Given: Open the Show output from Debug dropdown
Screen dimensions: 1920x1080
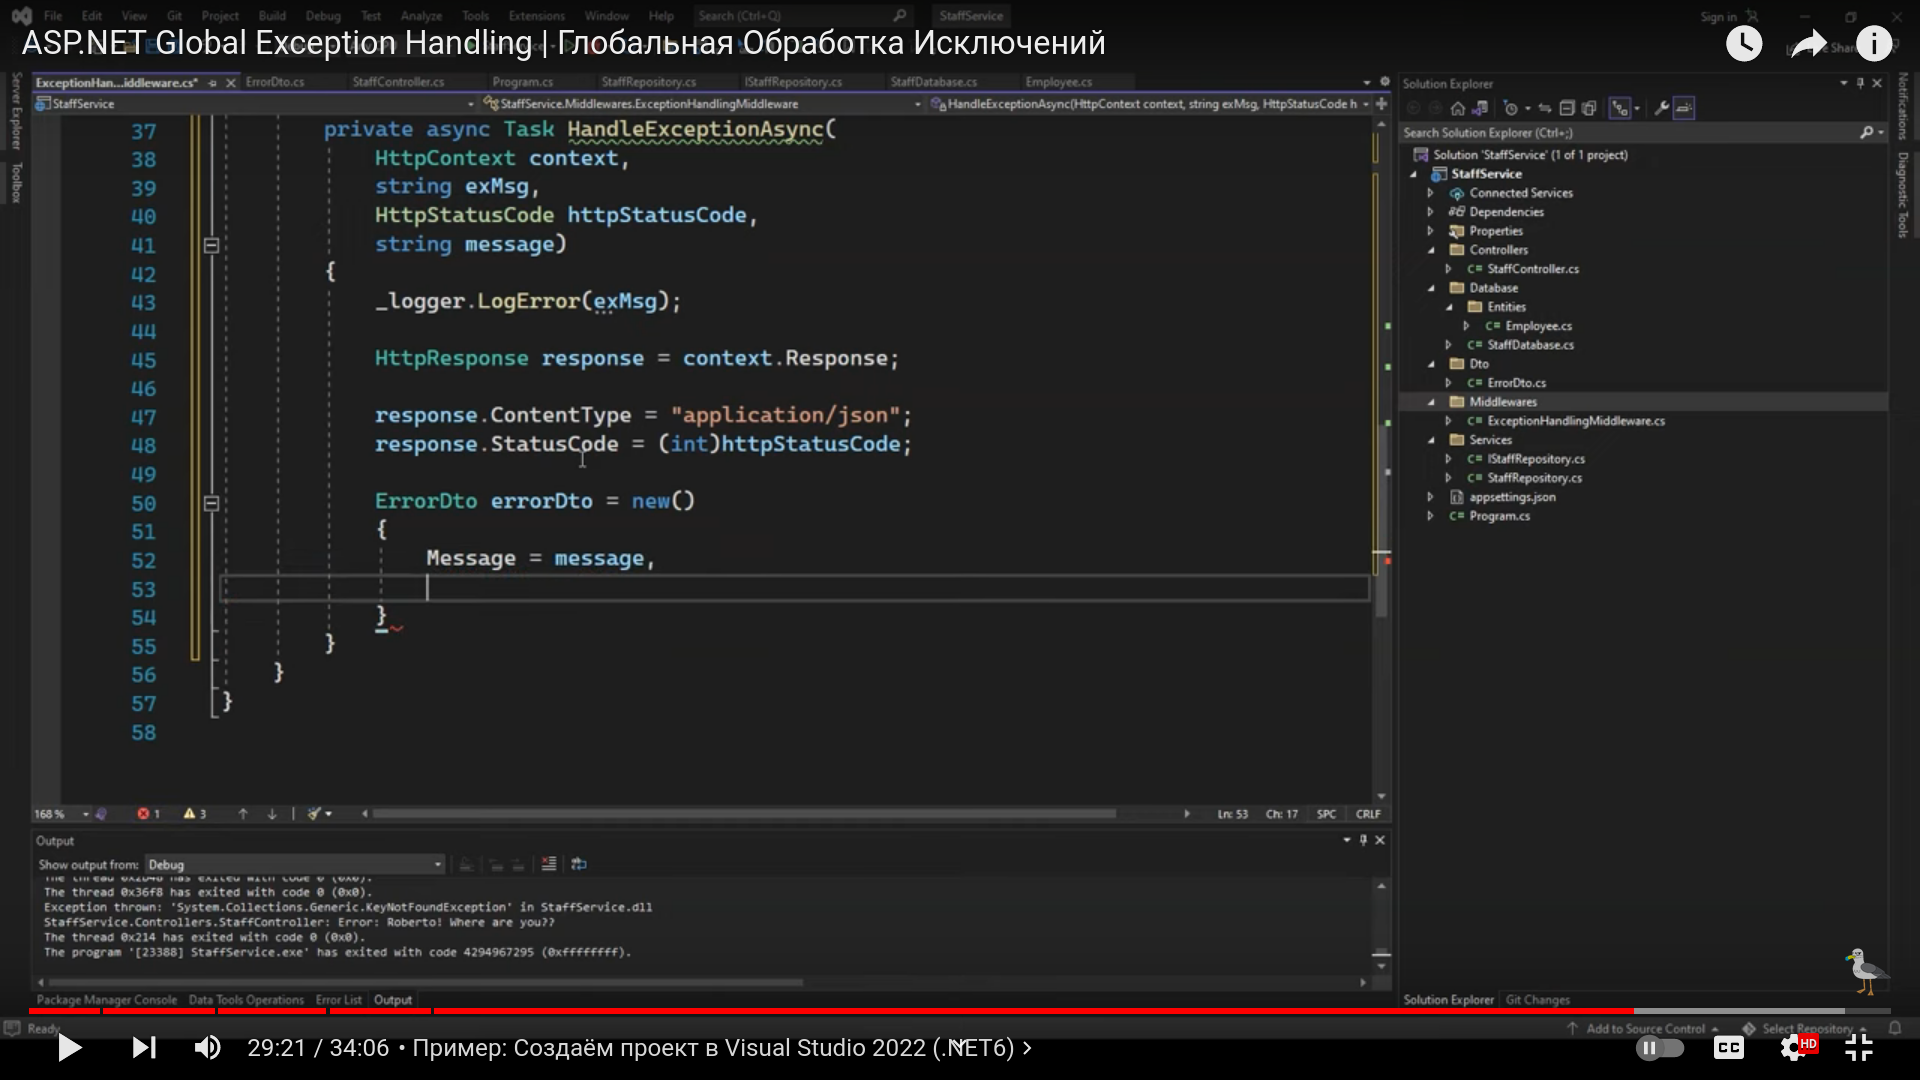Looking at the screenshot, I should tap(295, 864).
